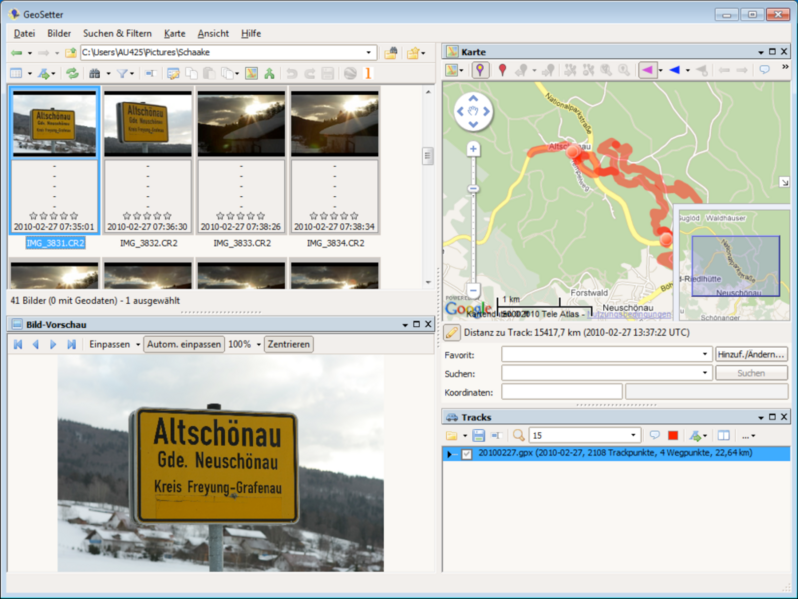Click the green refresh arrows icon

click(73, 73)
